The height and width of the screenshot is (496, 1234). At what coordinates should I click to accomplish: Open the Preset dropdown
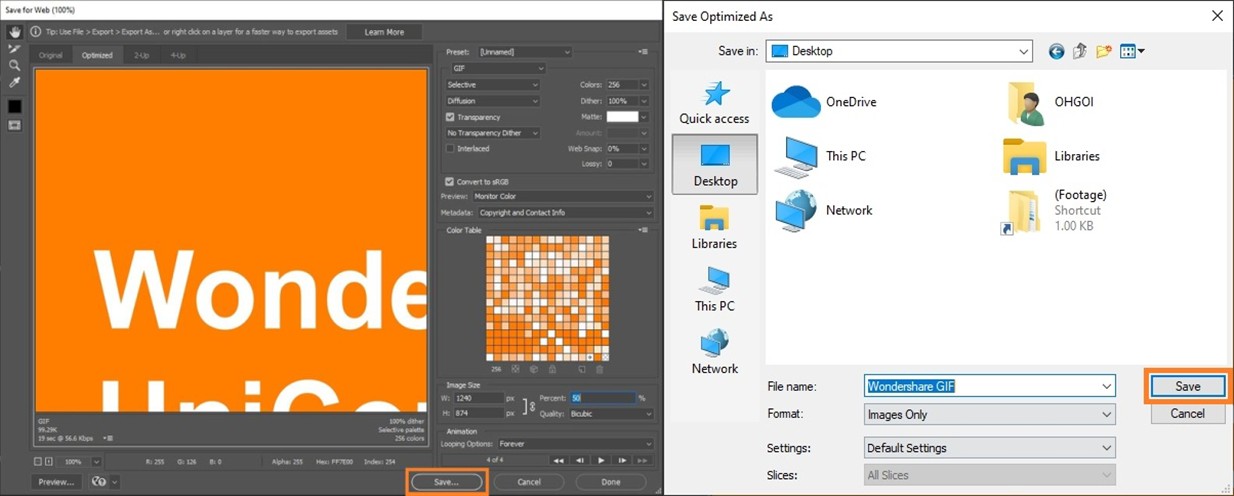click(x=524, y=52)
